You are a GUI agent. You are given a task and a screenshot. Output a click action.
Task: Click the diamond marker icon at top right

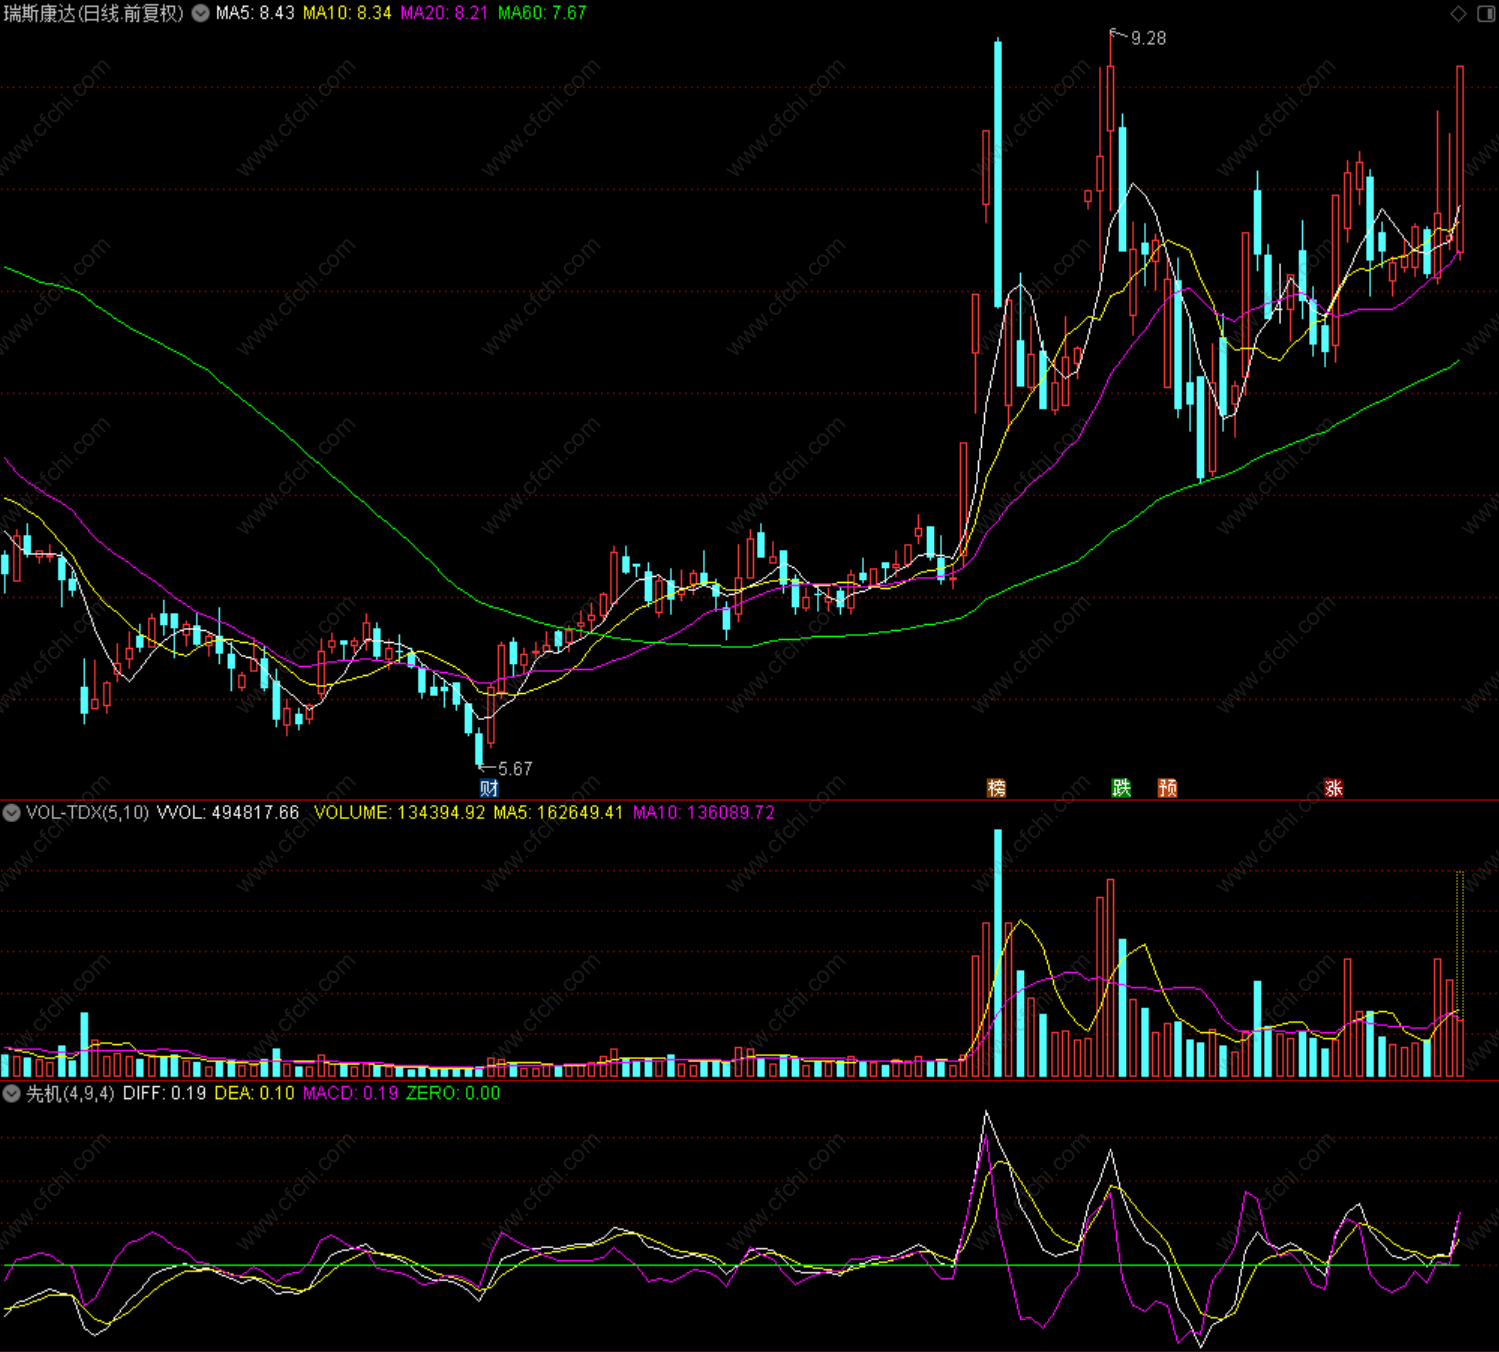click(1458, 13)
